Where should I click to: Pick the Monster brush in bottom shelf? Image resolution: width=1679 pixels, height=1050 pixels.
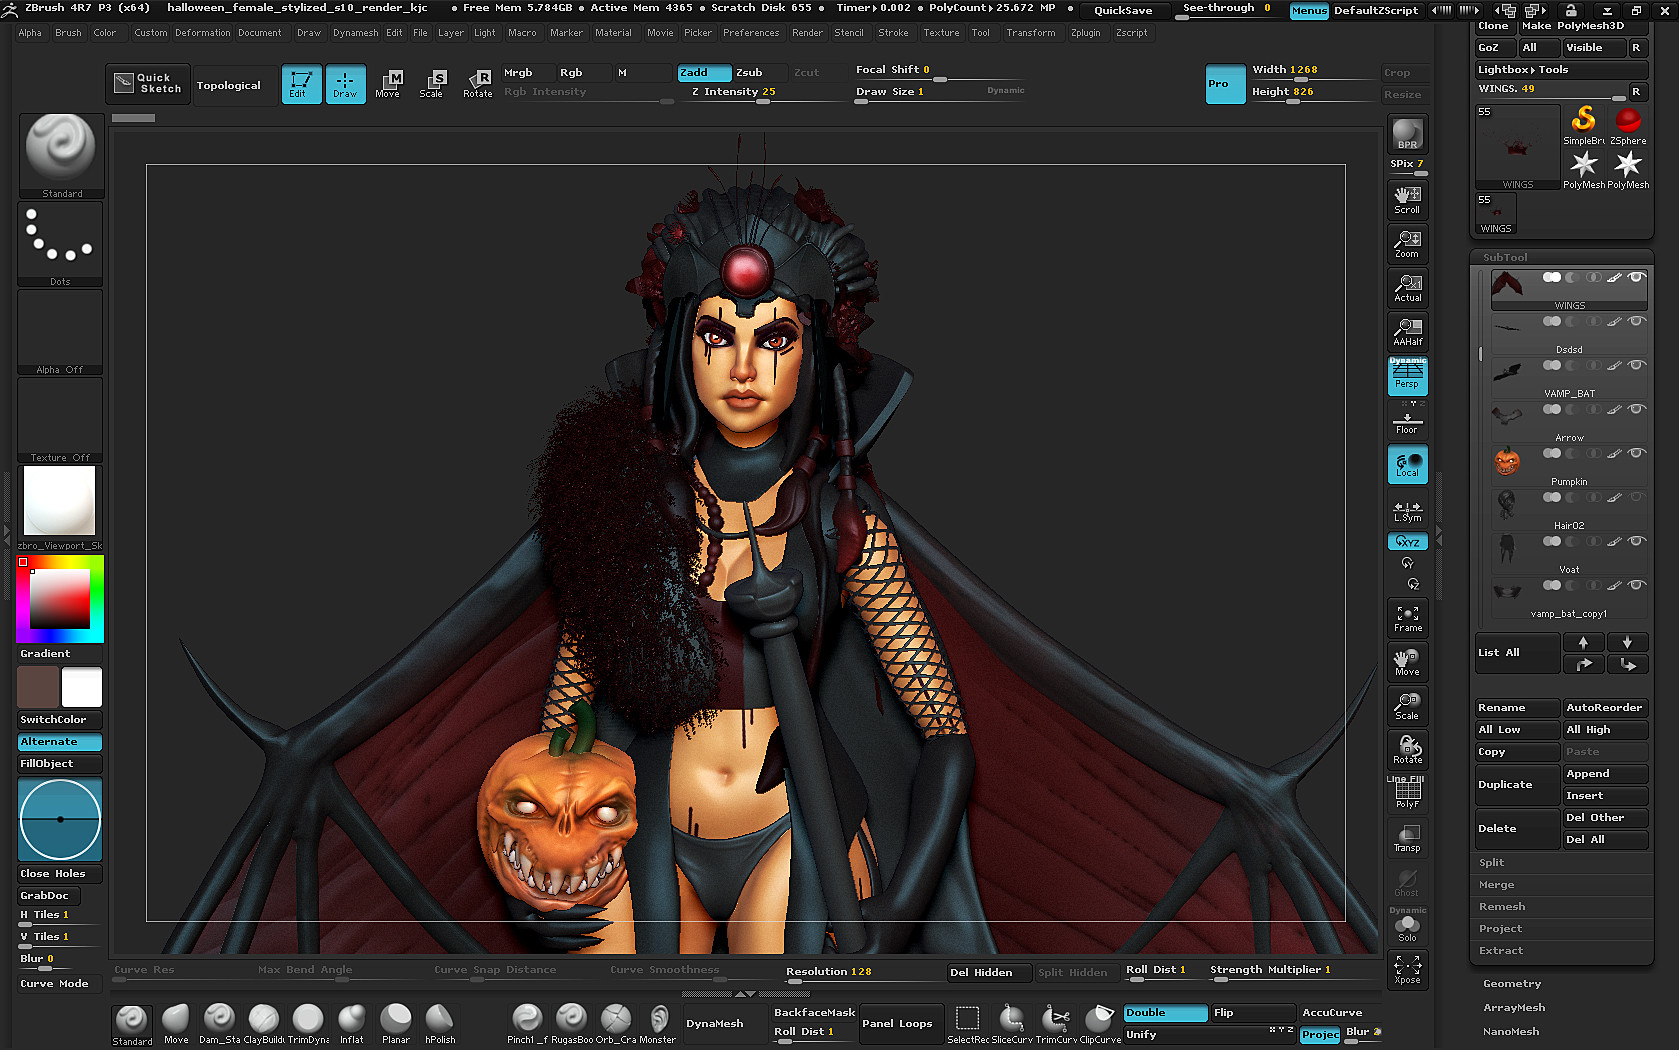click(x=658, y=1024)
